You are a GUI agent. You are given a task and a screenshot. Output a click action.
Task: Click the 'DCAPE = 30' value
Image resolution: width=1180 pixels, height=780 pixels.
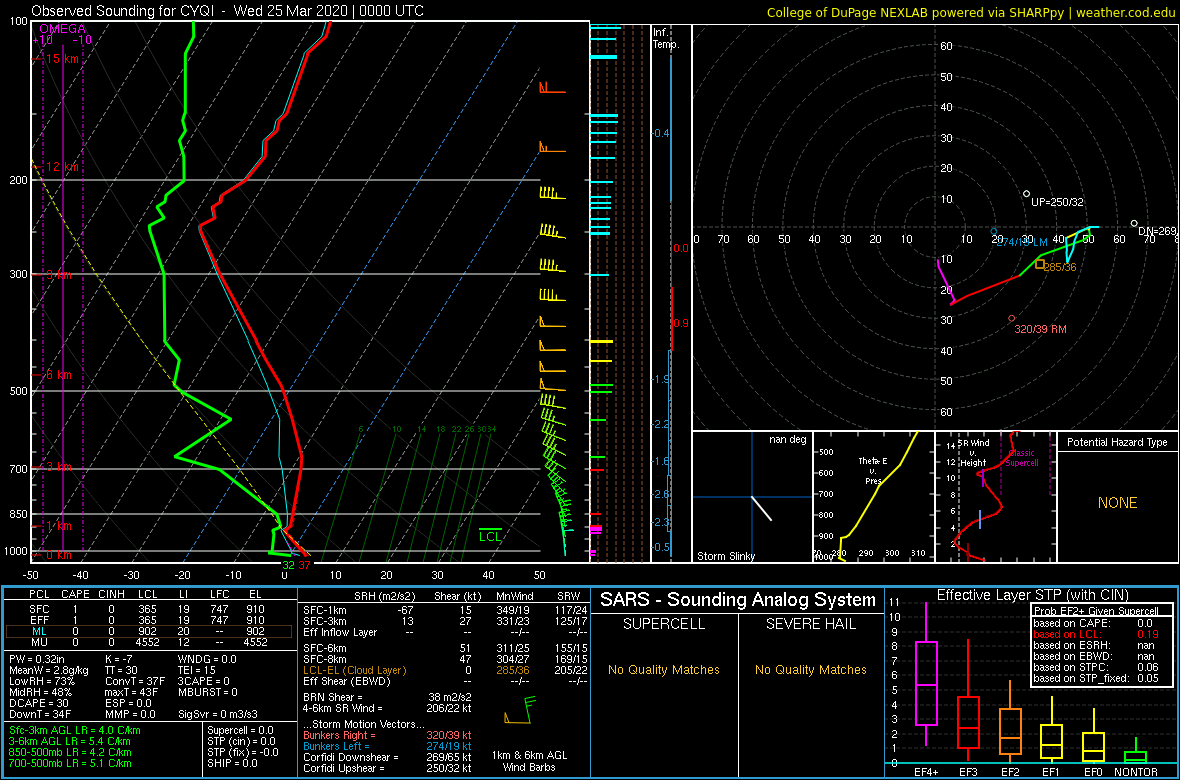38,702
